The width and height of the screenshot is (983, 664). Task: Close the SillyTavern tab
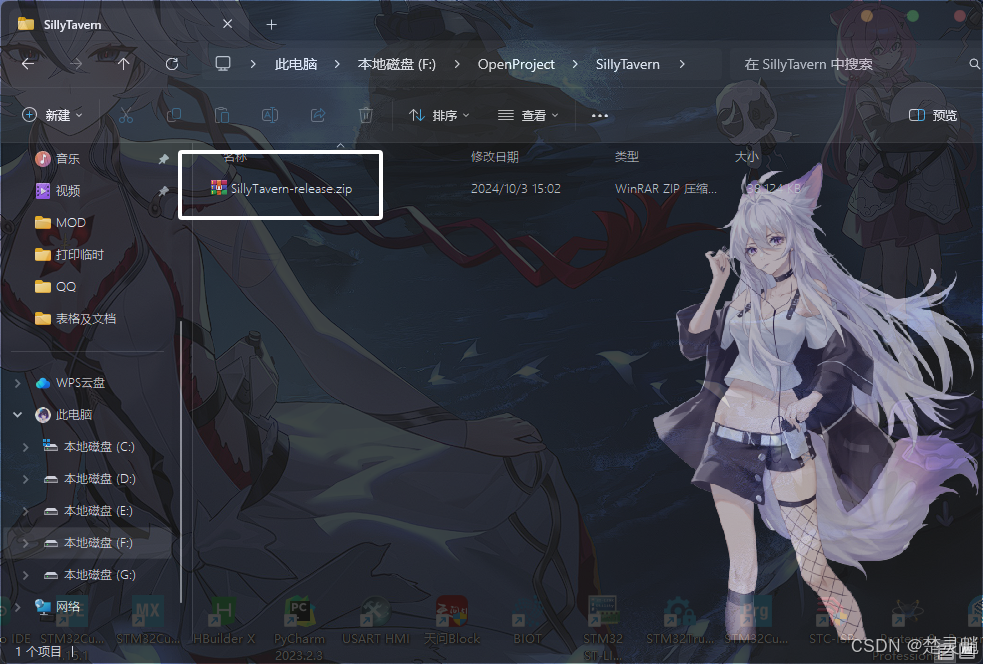point(228,24)
